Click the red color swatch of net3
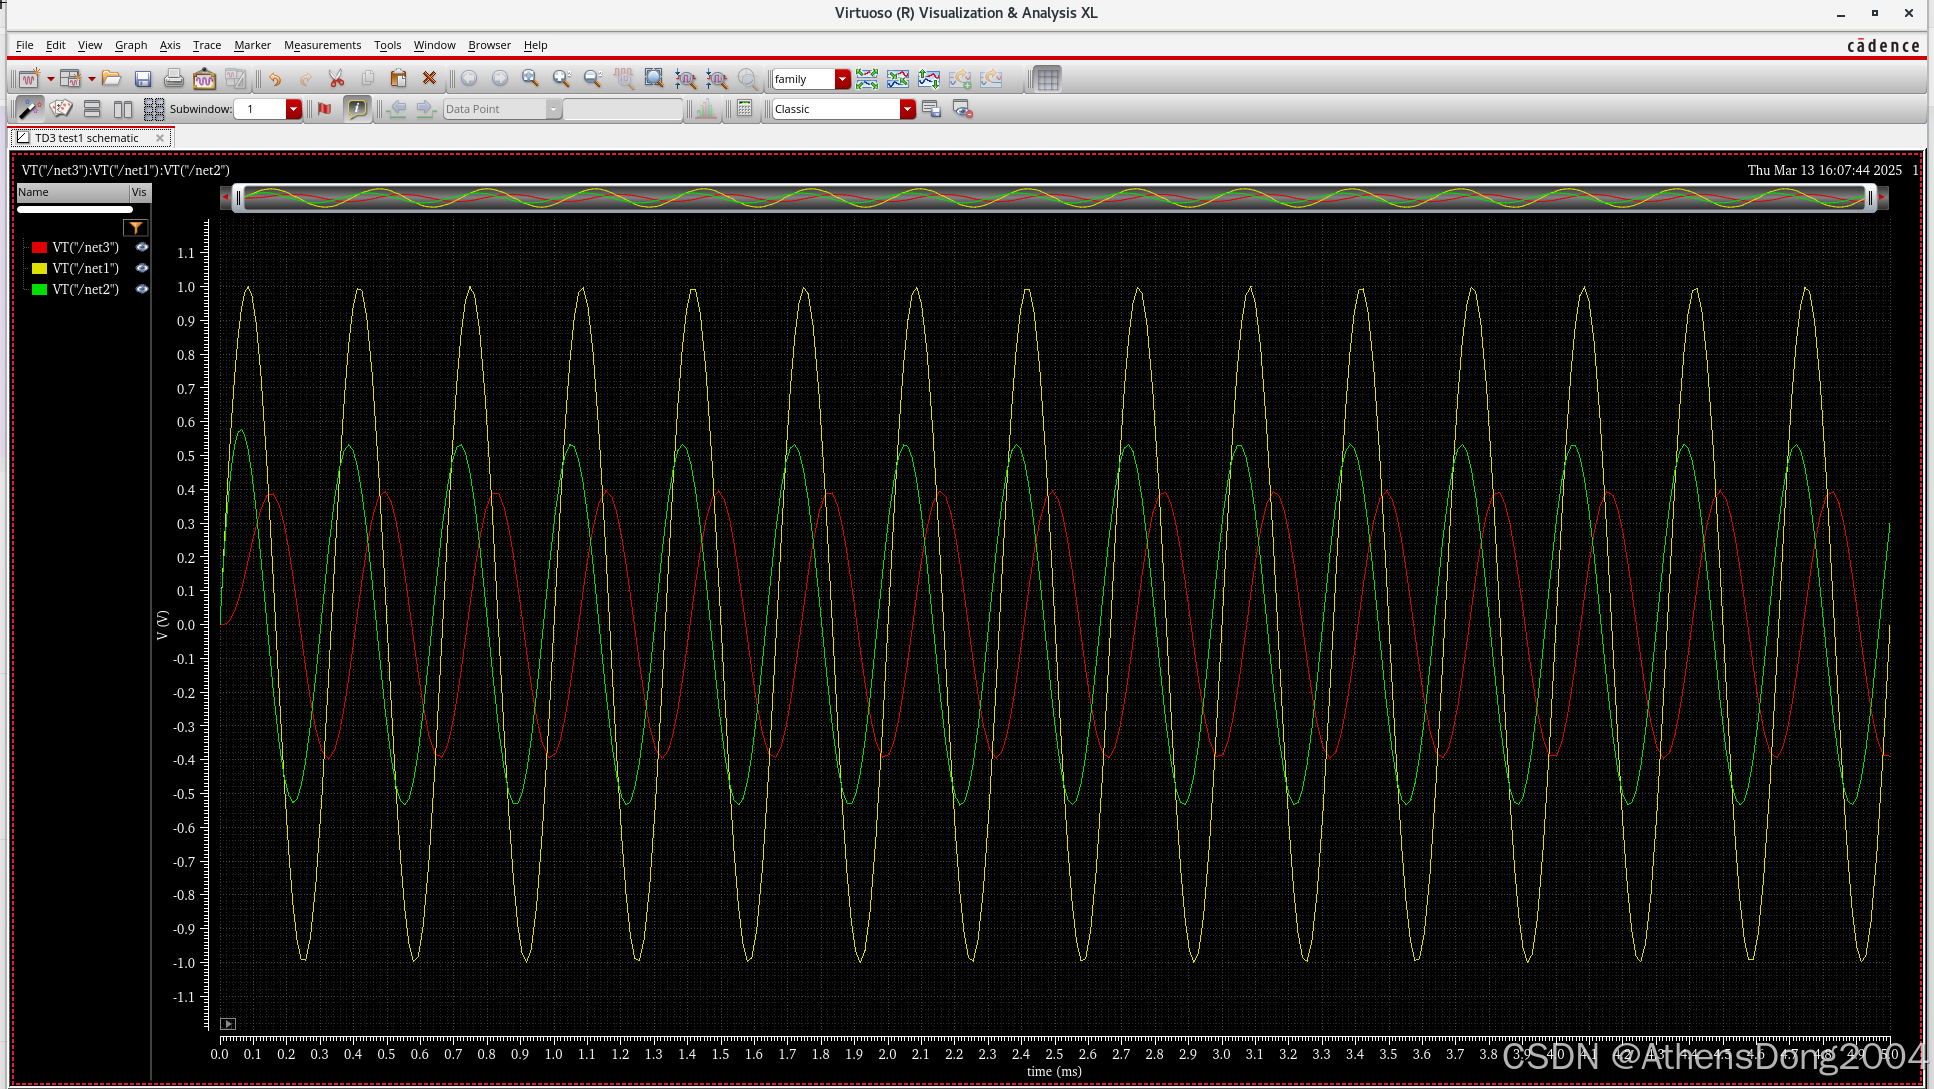The width and height of the screenshot is (1934, 1089). point(40,247)
